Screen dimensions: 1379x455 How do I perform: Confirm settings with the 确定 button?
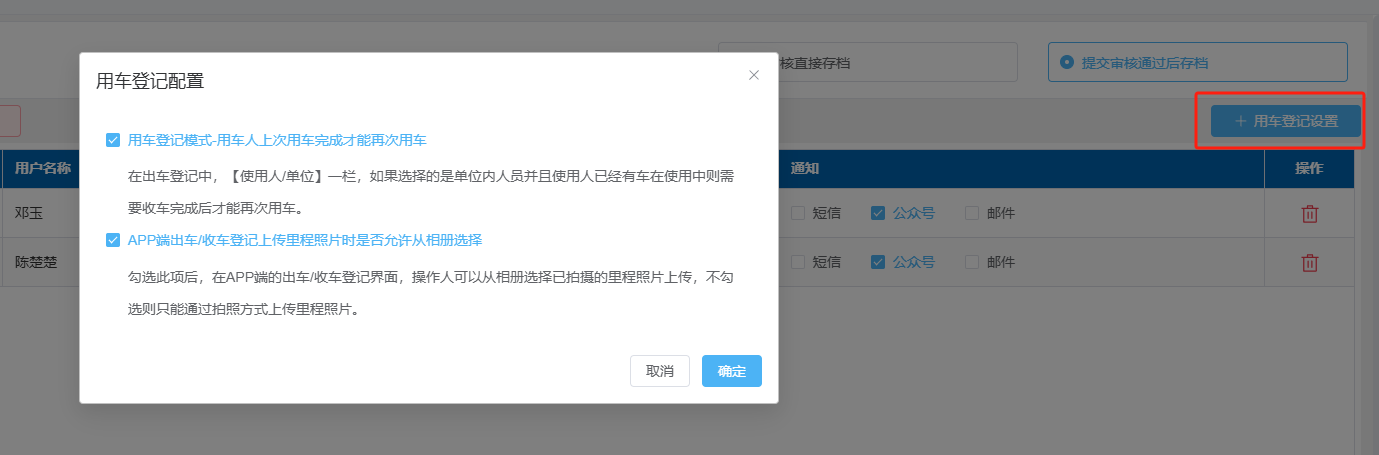point(731,371)
